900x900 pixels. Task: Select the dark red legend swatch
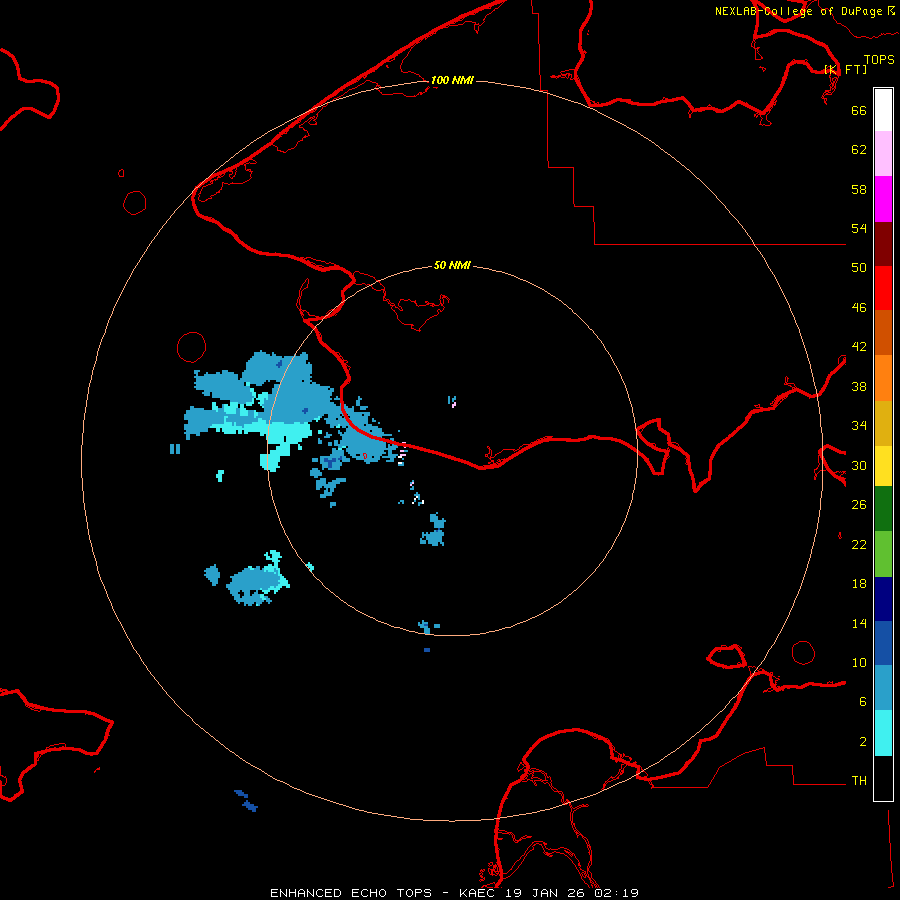coord(883,244)
